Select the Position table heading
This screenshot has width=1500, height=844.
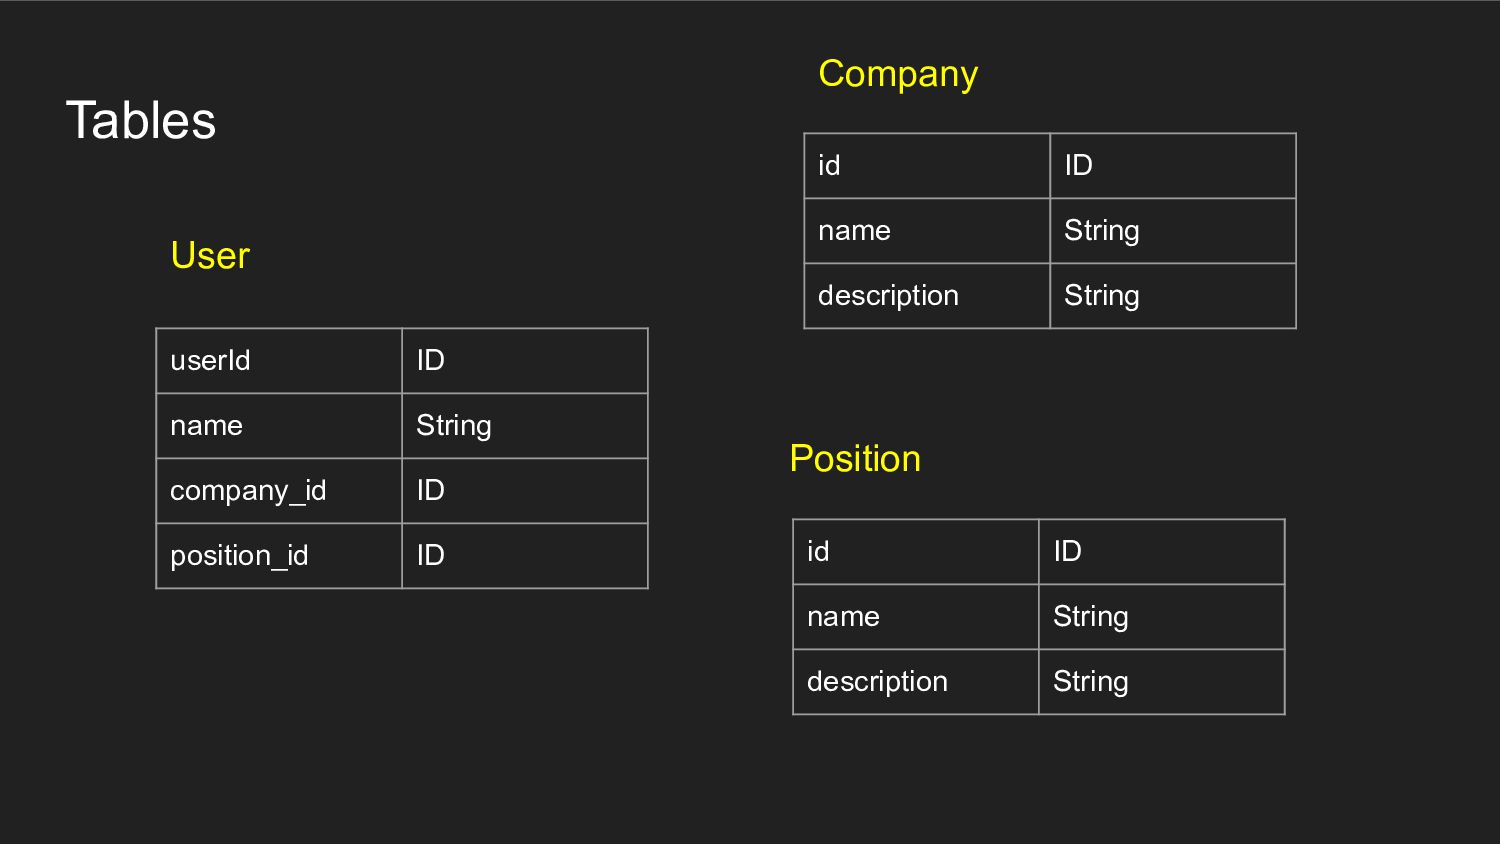tap(855, 459)
